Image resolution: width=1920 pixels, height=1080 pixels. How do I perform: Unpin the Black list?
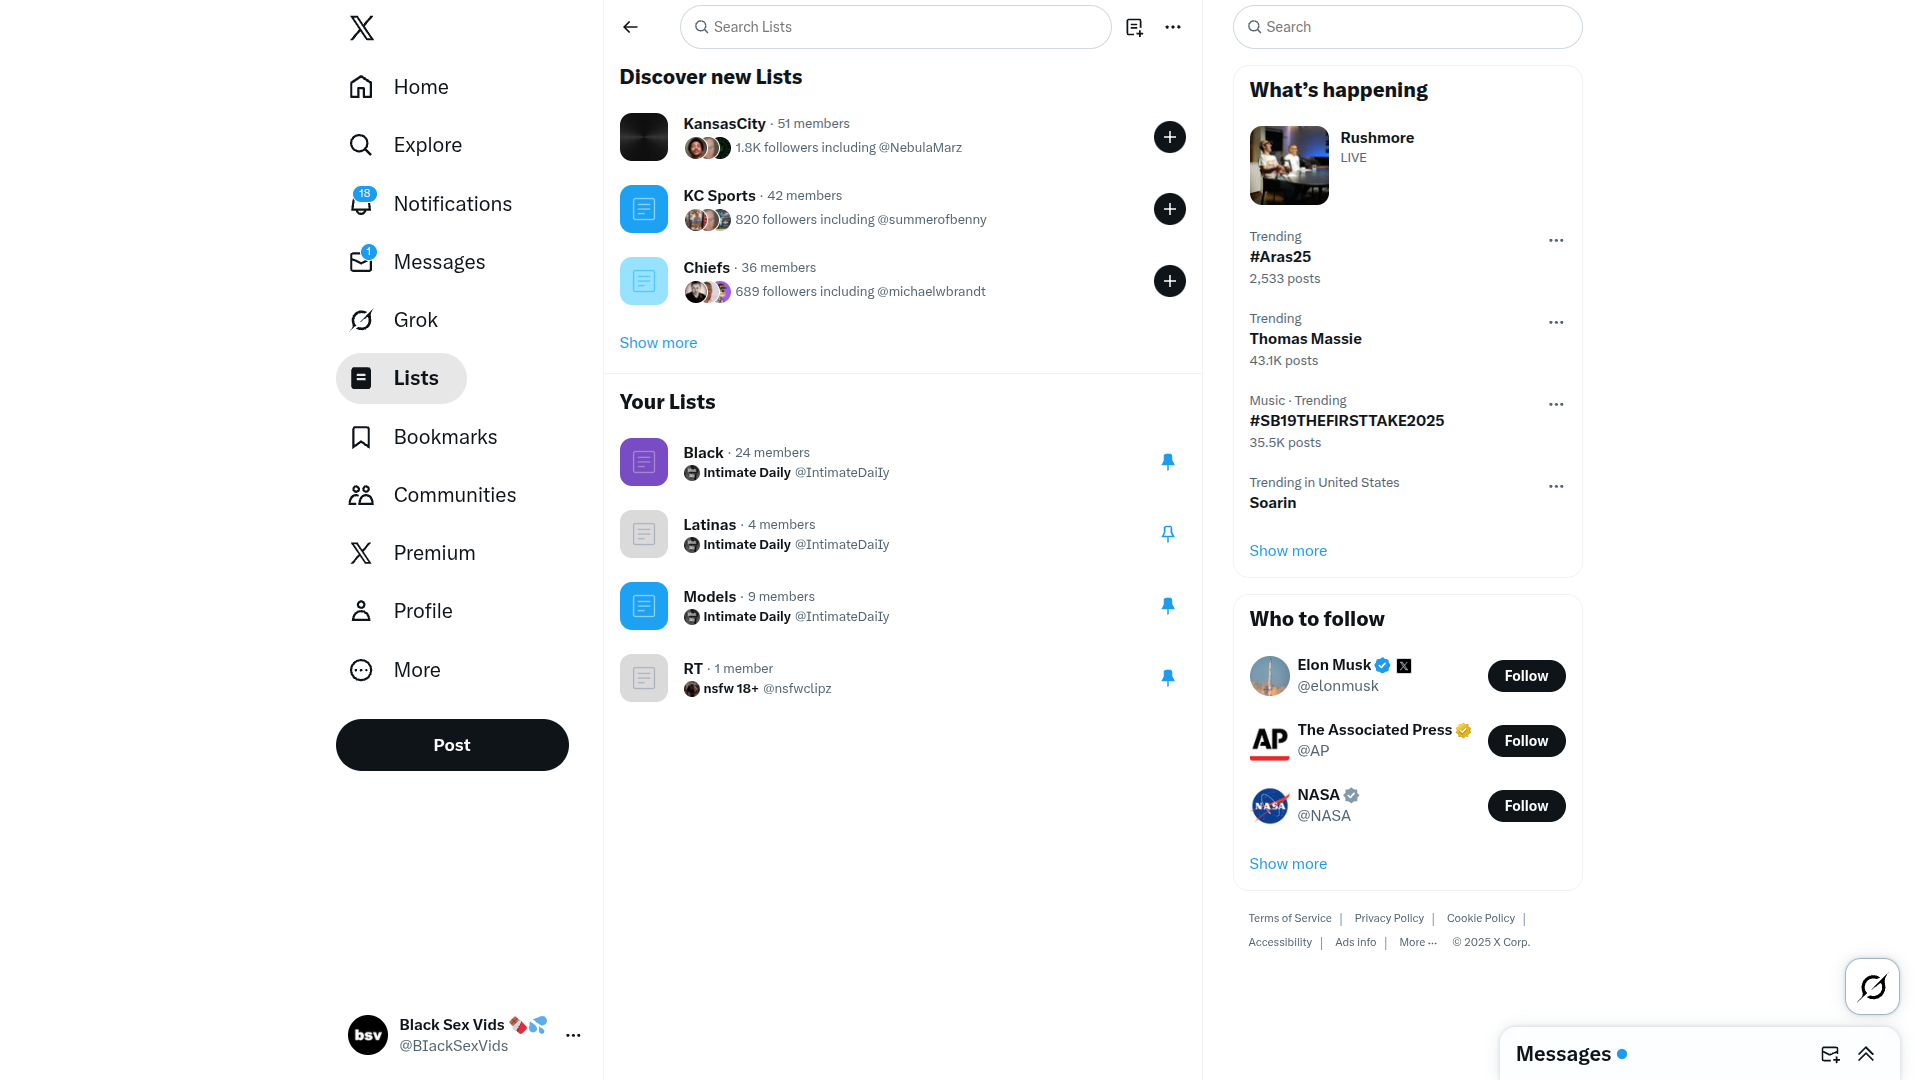pos(1167,461)
